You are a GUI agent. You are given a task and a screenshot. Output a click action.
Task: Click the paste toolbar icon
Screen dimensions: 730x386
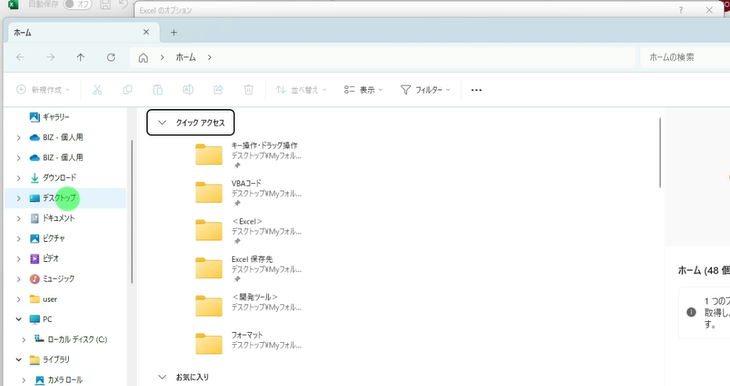(158, 90)
